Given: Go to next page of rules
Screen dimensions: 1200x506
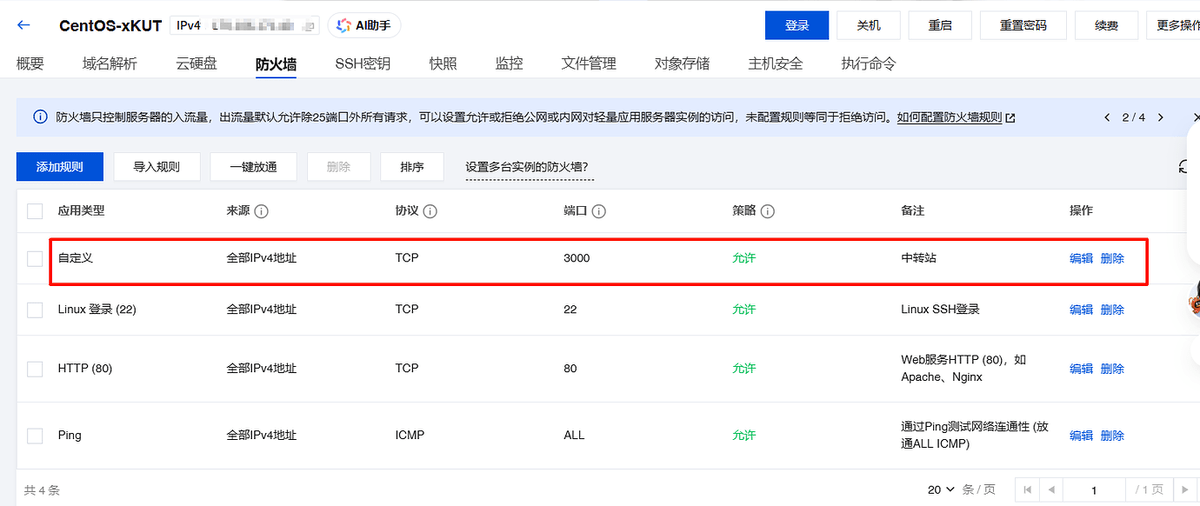Looking at the screenshot, I should (x=1187, y=490).
